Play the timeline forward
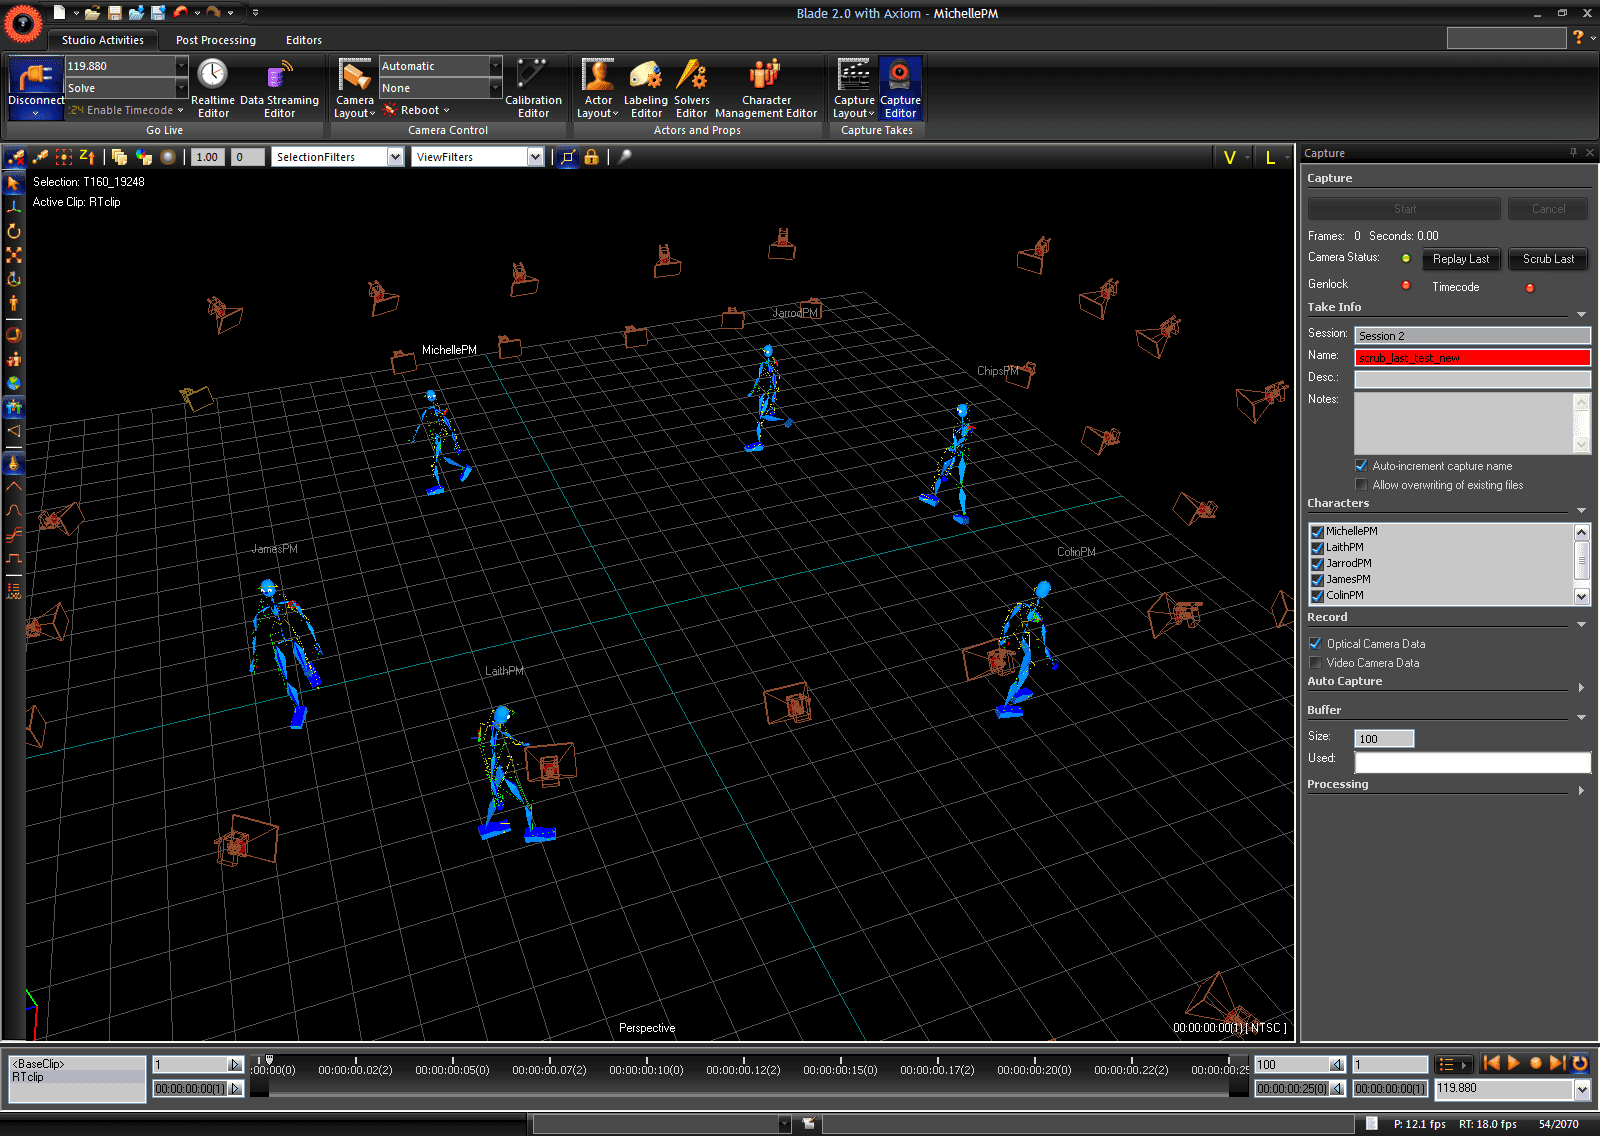The image size is (1600, 1136). 1513,1064
